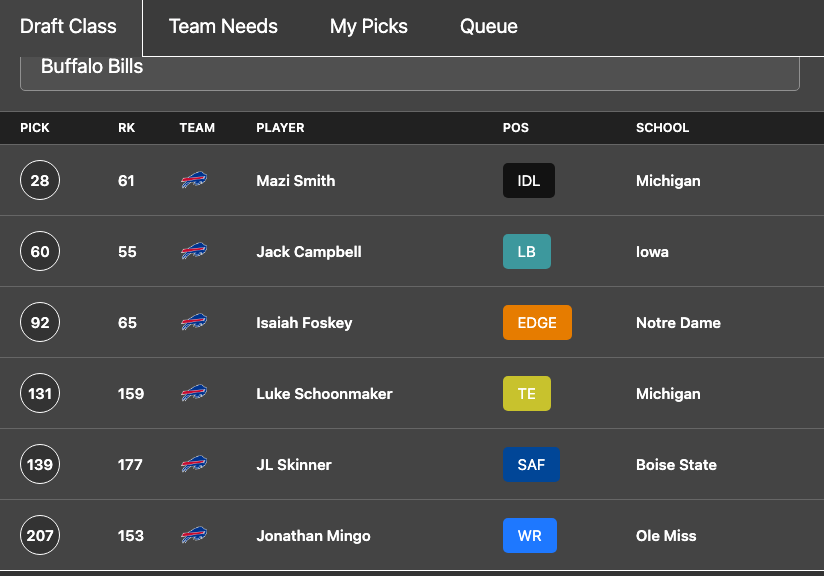Open the Team Needs tab
This screenshot has height=576, width=824.
(x=223, y=26)
